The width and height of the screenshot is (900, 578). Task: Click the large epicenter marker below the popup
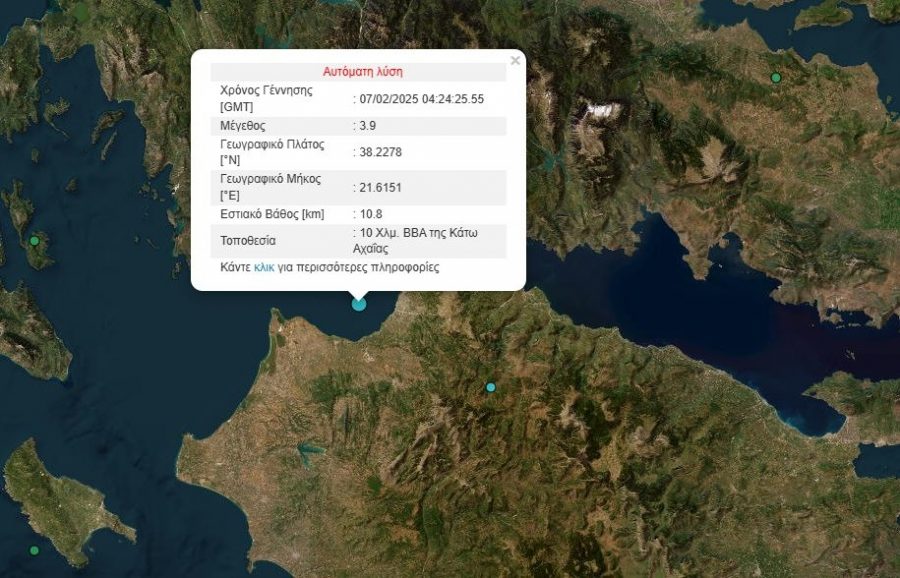click(359, 303)
